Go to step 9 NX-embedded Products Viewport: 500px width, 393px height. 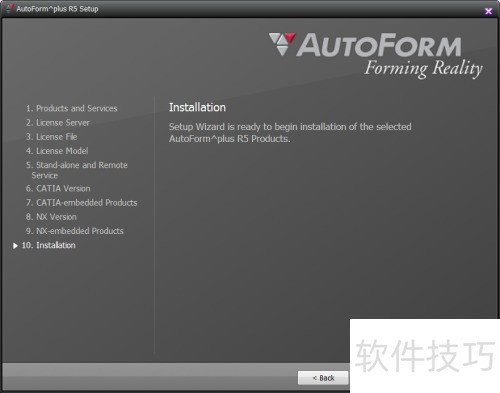coord(75,231)
